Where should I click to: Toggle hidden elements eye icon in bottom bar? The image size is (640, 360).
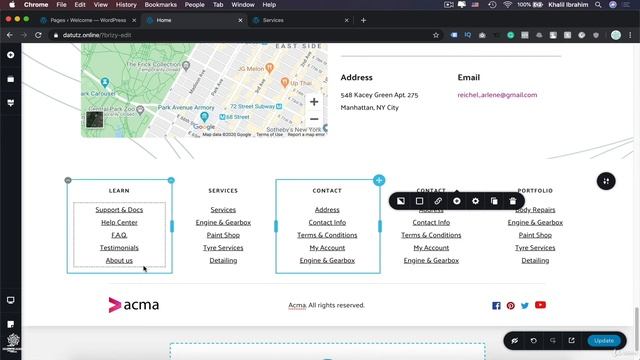pos(515,340)
